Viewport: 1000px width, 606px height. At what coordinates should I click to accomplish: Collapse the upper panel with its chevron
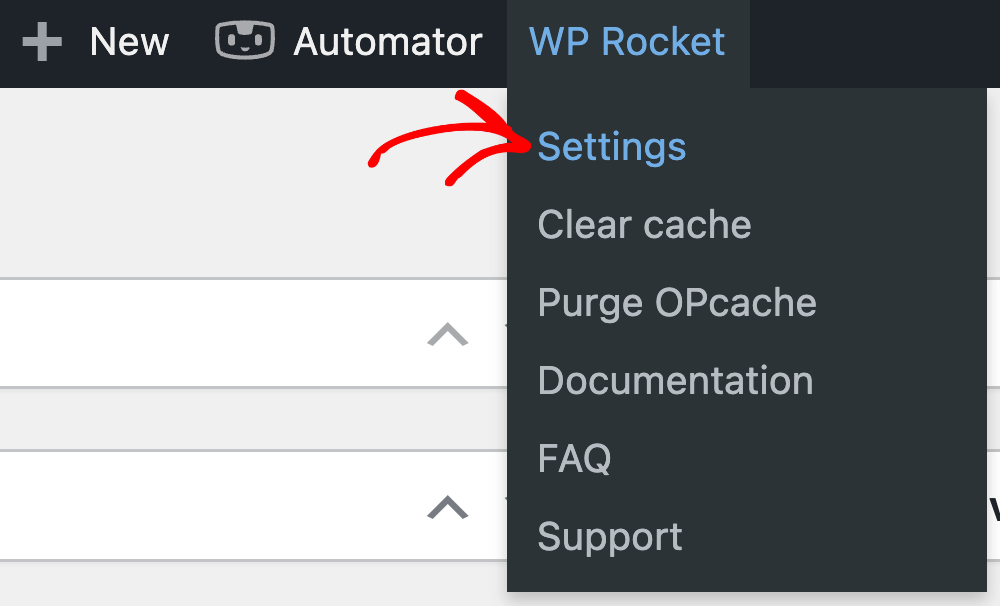click(448, 334)
